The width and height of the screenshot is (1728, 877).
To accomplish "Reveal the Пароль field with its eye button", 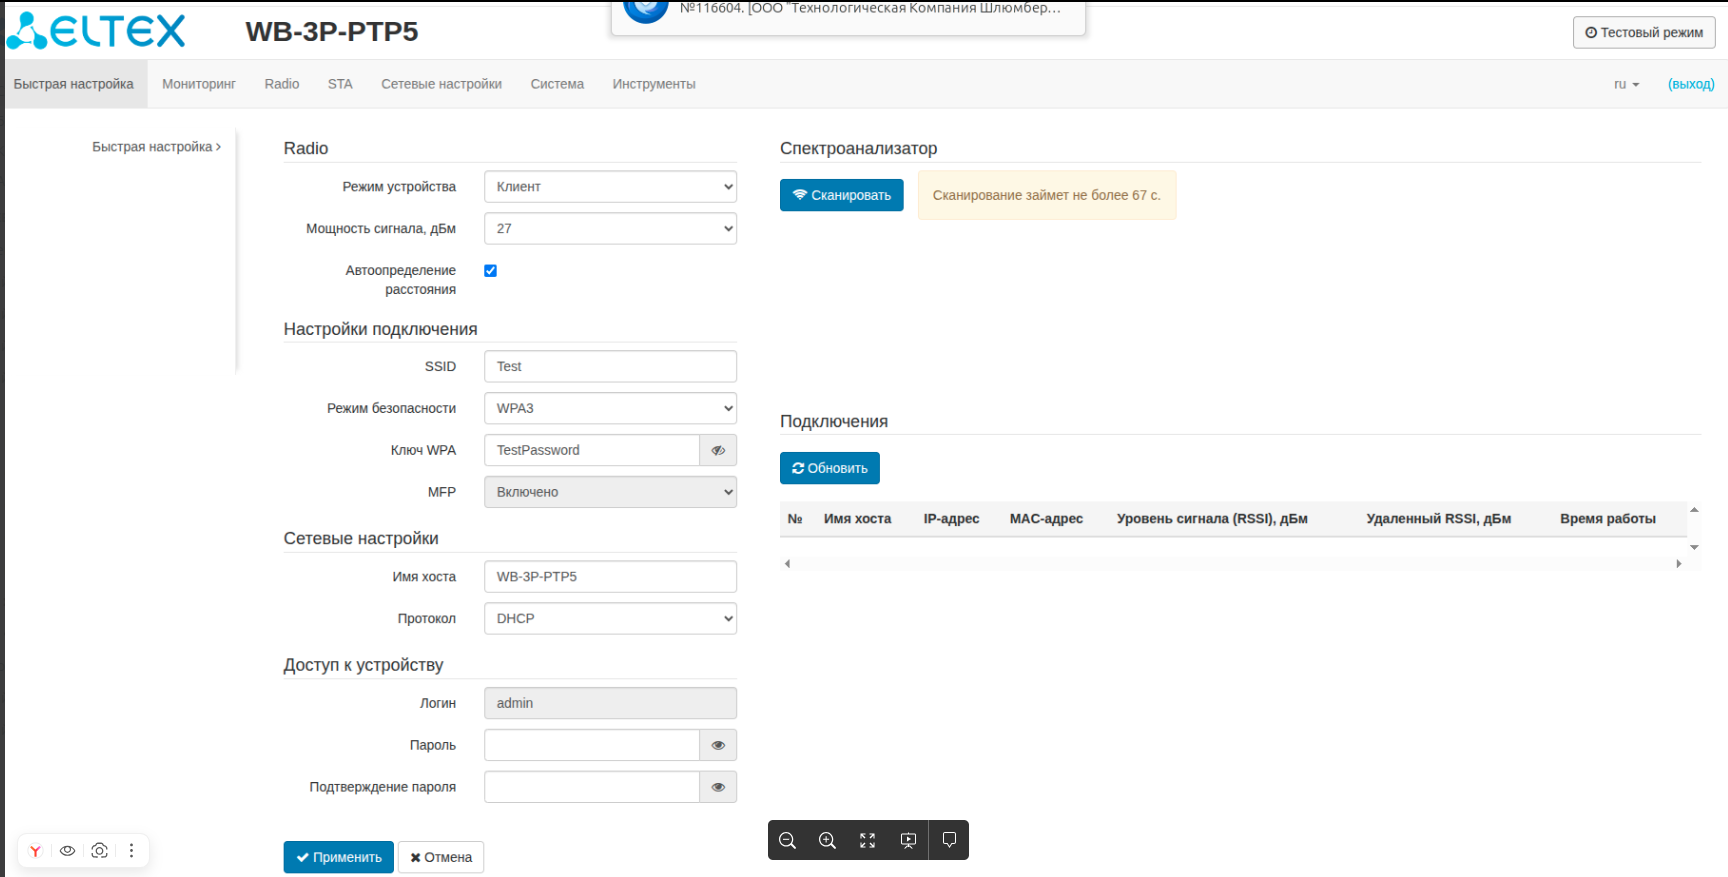I will (718, 745).
